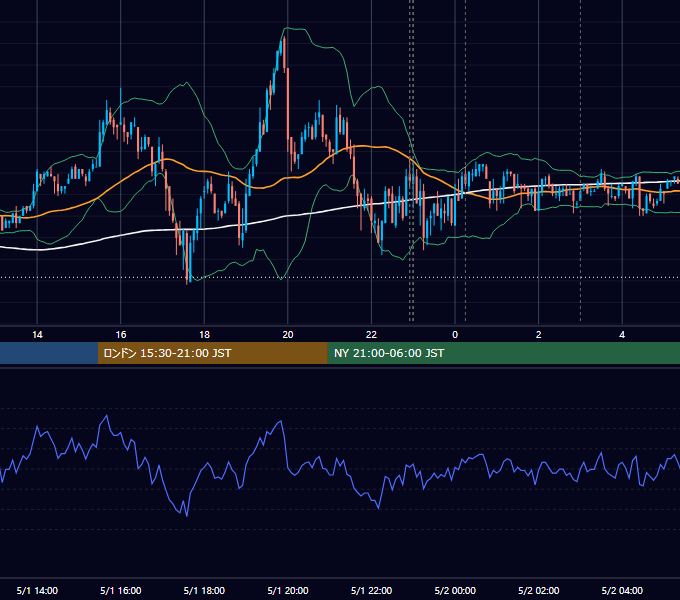The height and width of the screenshot is (600, 680).
Task: Click the 5/2 02:00 time label
Action: tap(539, 590)
